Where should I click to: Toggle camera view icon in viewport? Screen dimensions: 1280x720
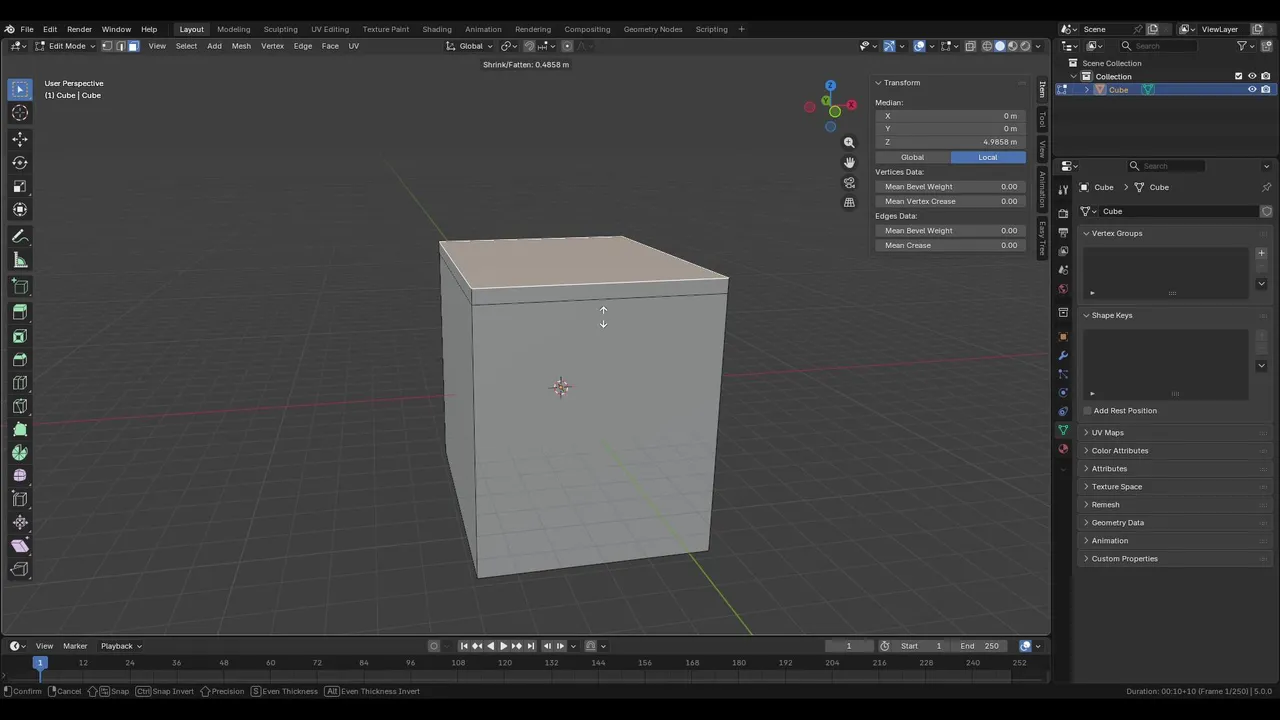tap(849, 183)
